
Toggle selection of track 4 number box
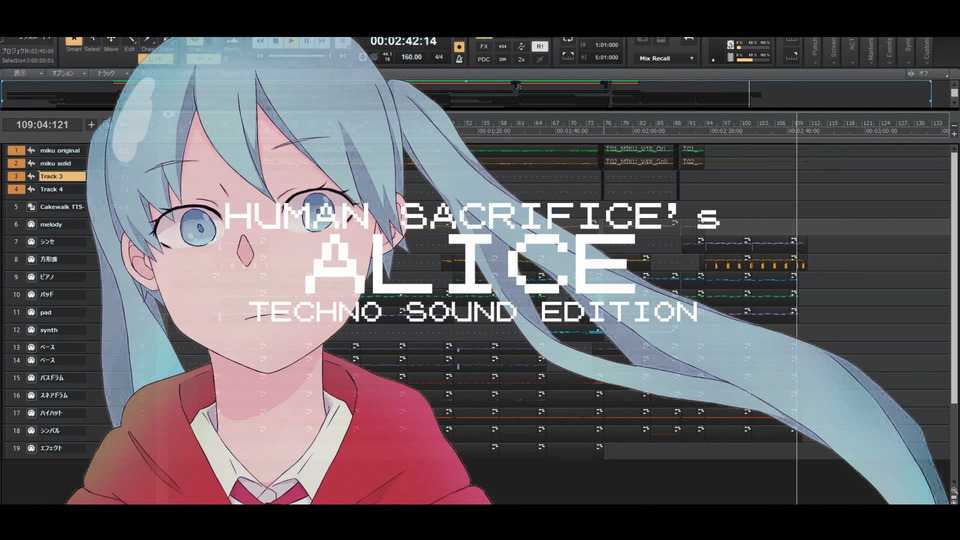(x=16, y=189)
